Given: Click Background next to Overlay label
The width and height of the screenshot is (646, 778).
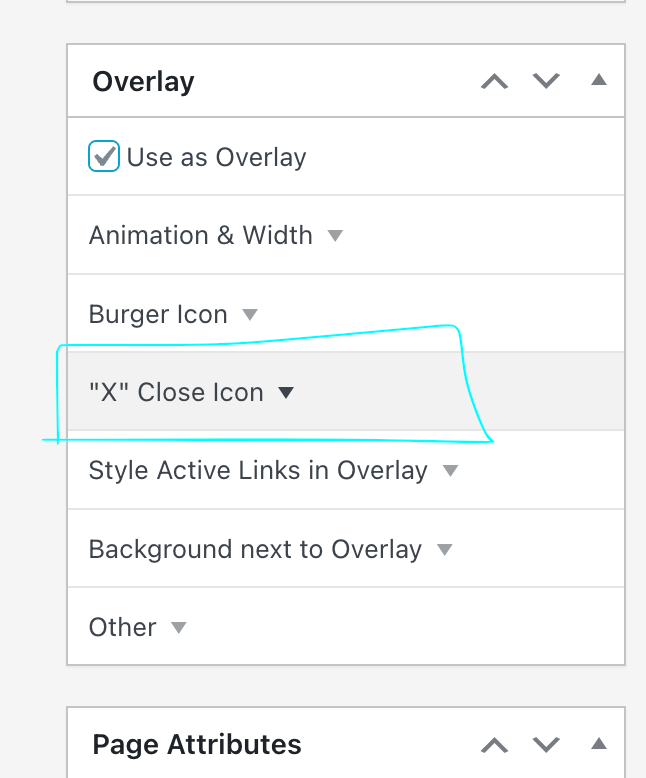Looking at the screenshot, I should 255,550.
